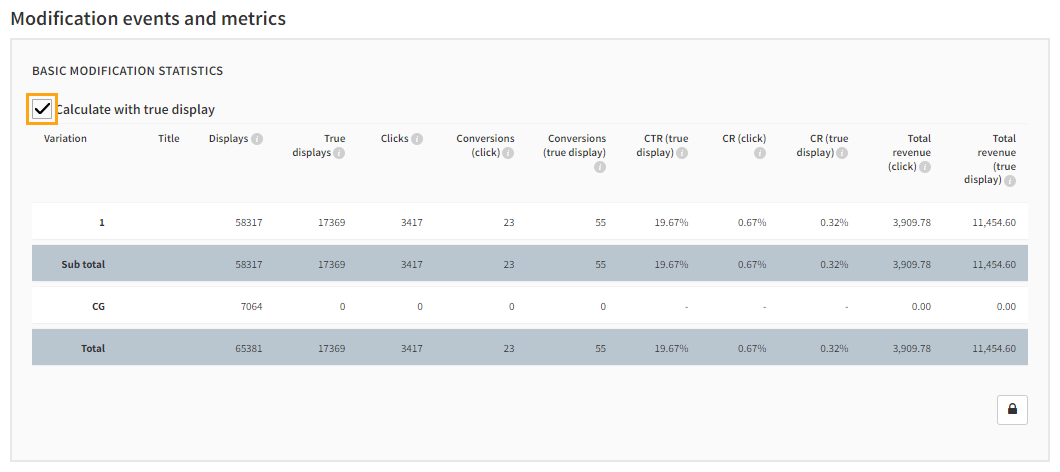This screenshot has width=1060, height=472.
Task: Click the CTR (true display) info icon
Action: (x=682, y=153)
